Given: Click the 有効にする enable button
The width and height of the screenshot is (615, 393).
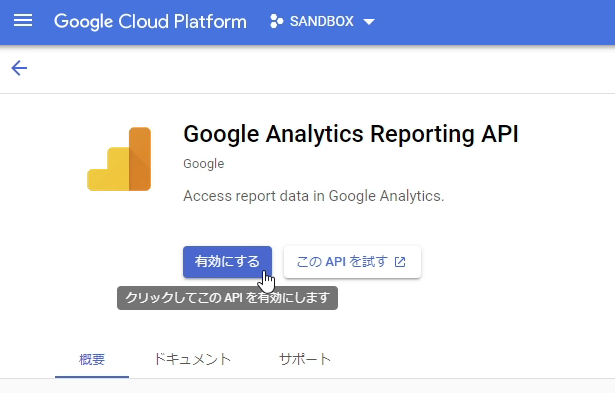Looking at the screenshot, I should pos(227,262).
